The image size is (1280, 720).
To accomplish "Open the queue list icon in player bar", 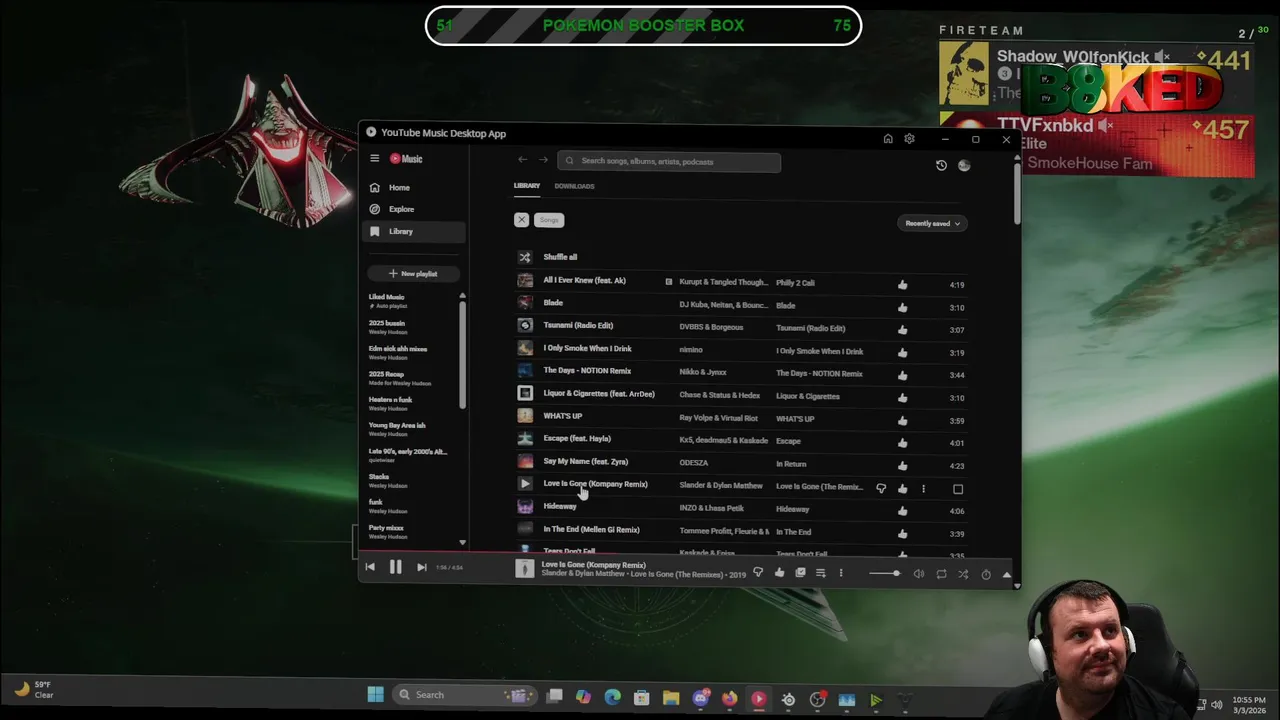I will click(820, 573).
